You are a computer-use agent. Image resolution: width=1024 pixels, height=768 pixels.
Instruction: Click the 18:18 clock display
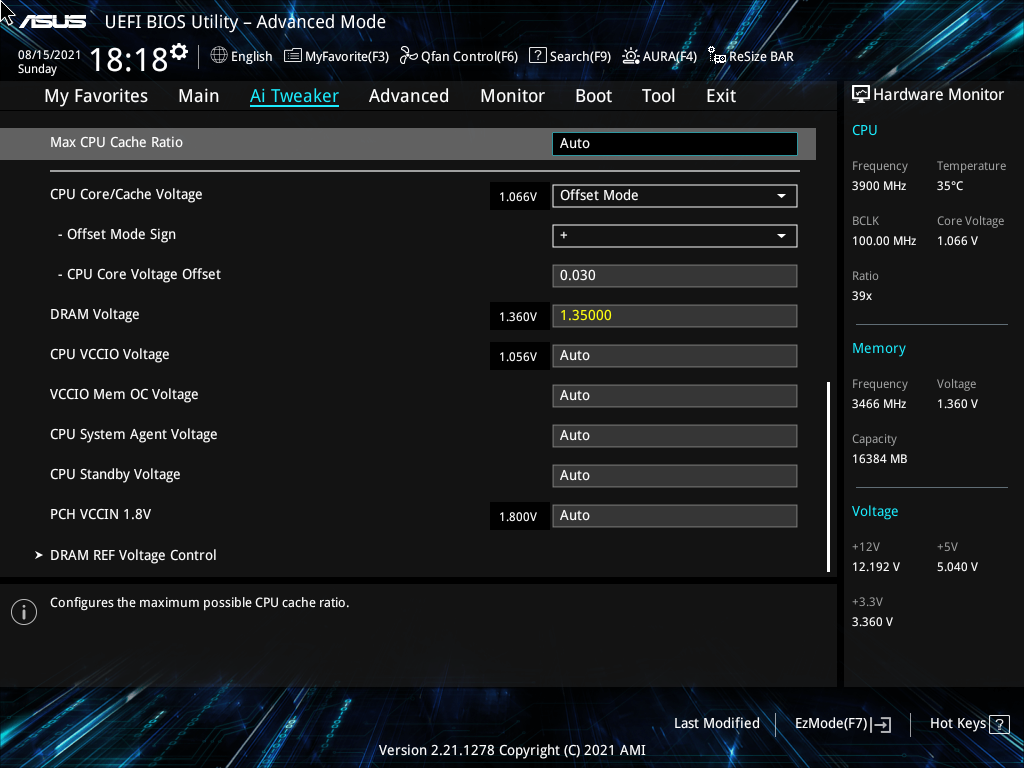pos(129,59)
